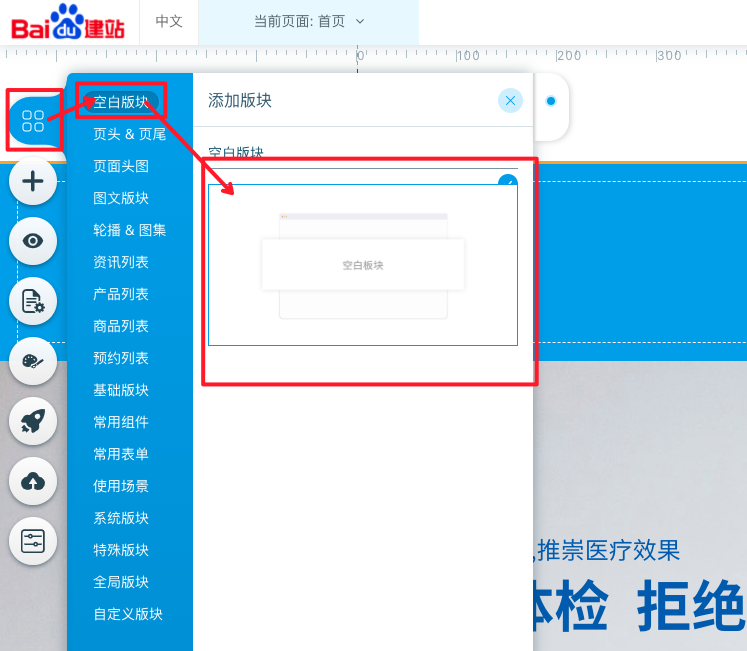This screenshot has height=651, width=747.
Task: Click the plus add-component icon
Action: pyautogui.click(x=33, y=181)
